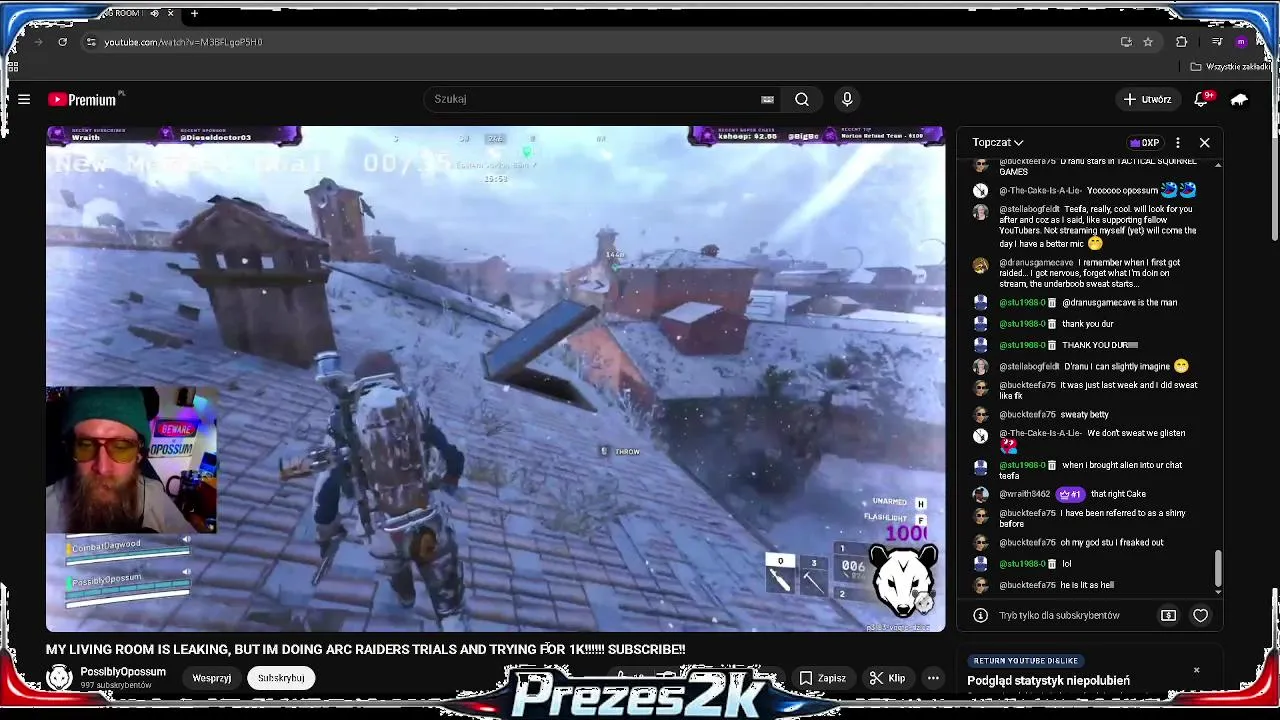Image resolution: width=1280 pixels, height=720 pixels.
Task: Expand the Topczat chat mode dropdown
Action: coord(997,142)
